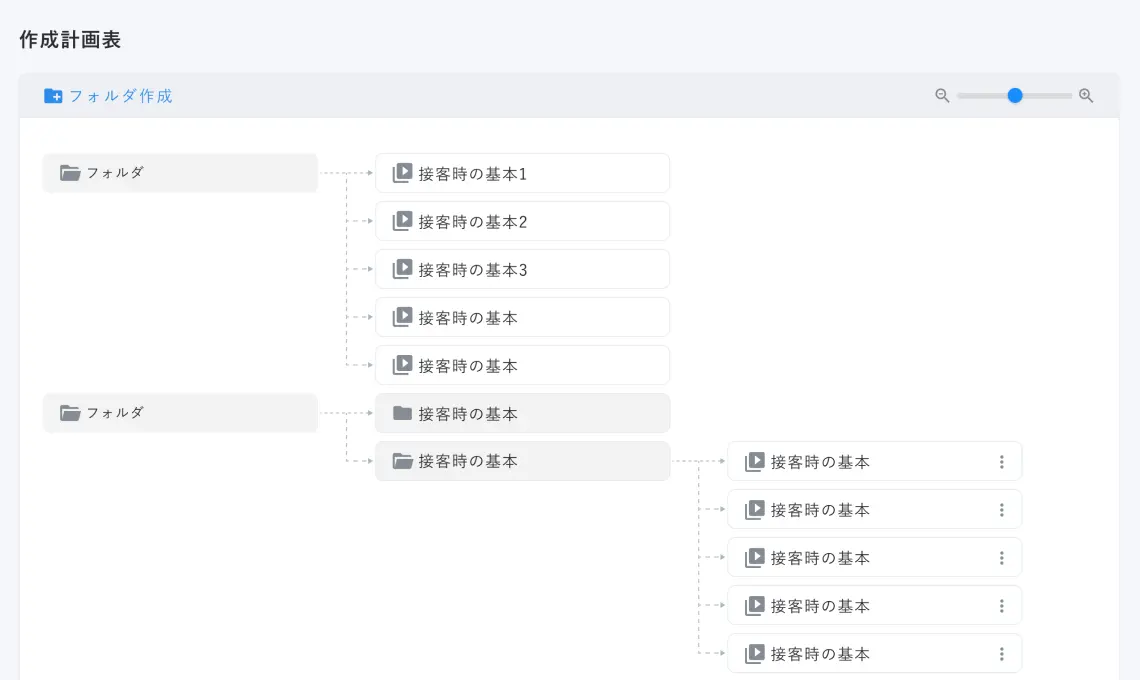Click the video icon of 接客時の基本1

click(x=402, y=173)
